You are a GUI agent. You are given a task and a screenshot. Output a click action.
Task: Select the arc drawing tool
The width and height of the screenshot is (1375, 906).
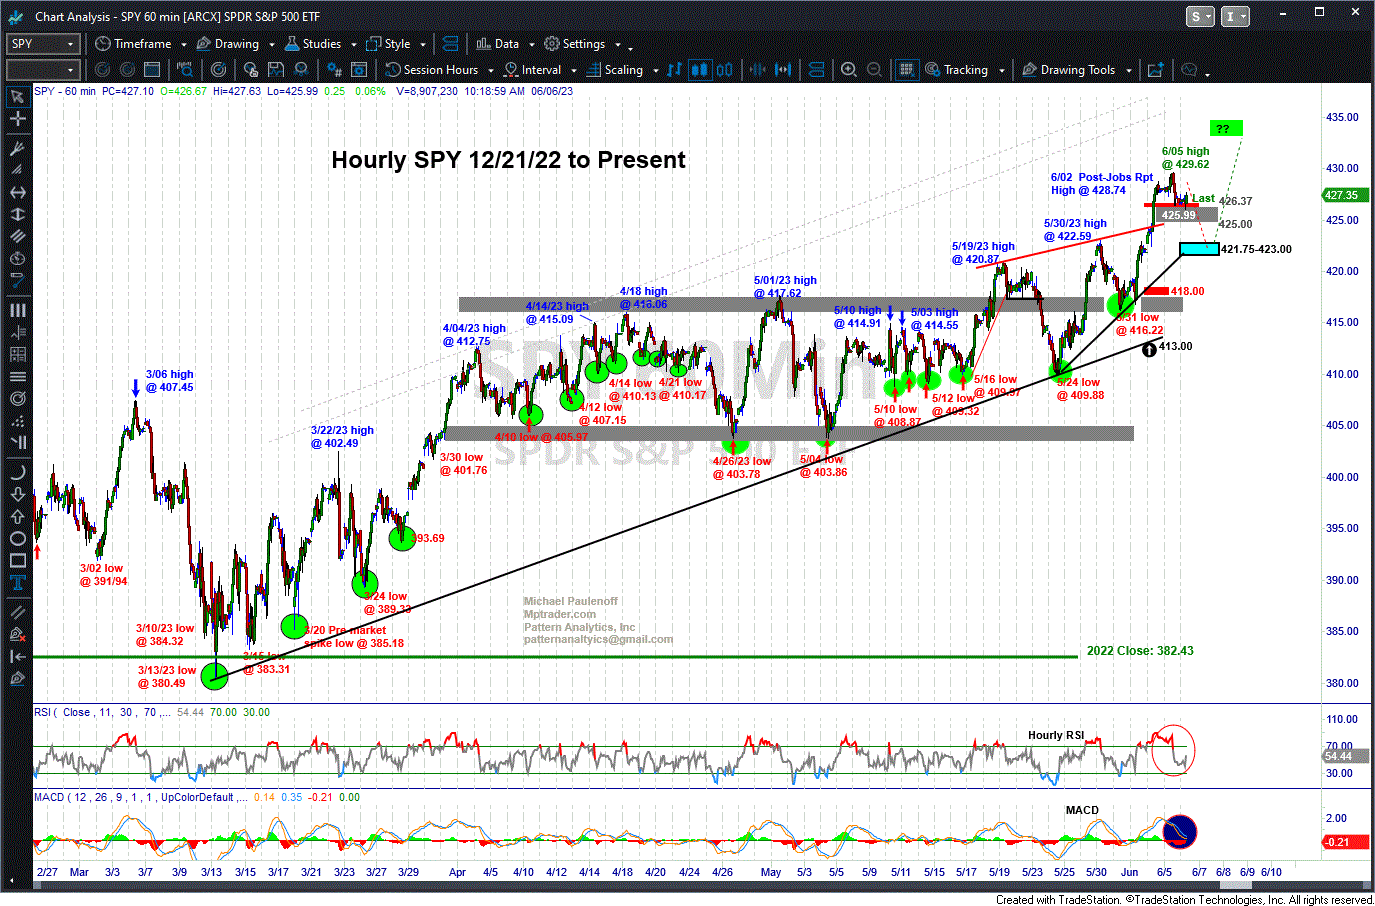coord(17,471)
